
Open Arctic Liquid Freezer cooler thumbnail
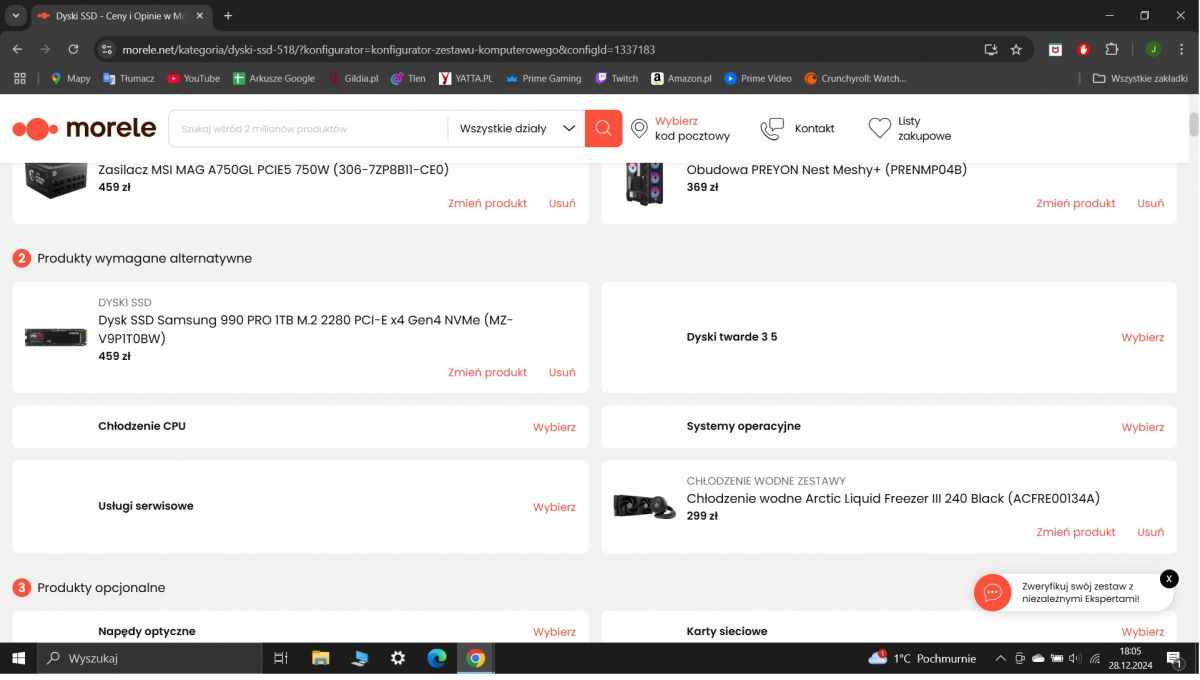[x=645, y=507]
